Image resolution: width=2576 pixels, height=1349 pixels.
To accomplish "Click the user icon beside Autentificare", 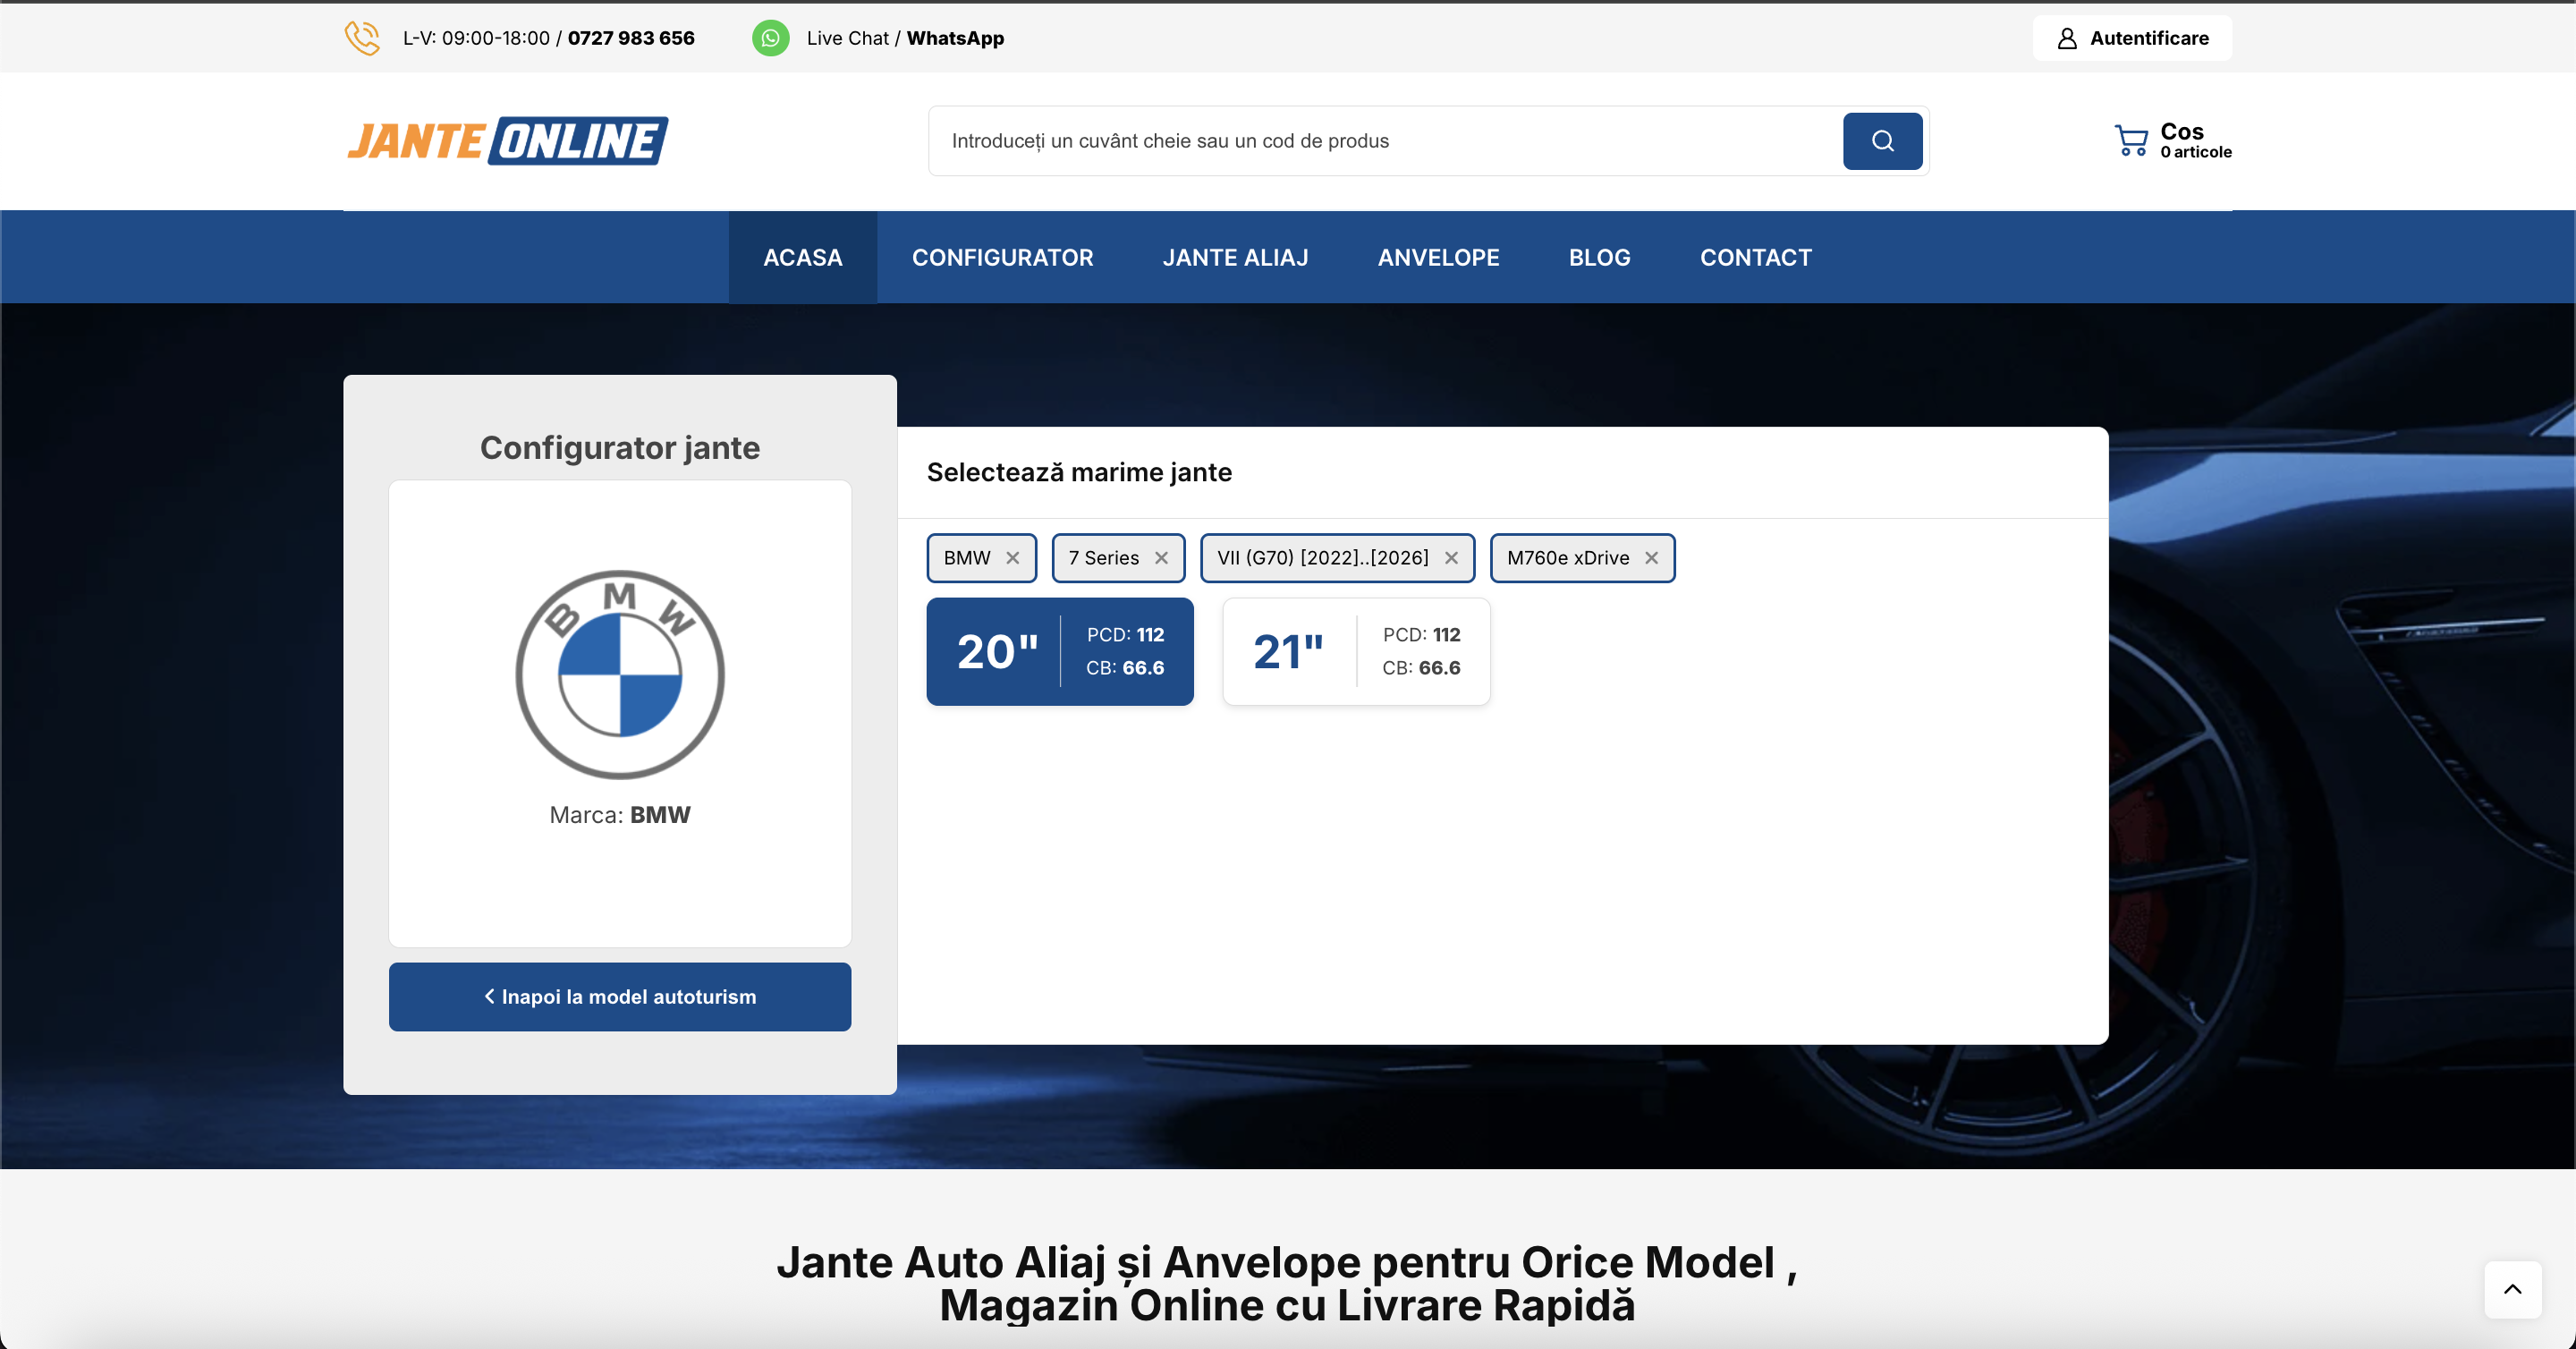I will 2066,38.
